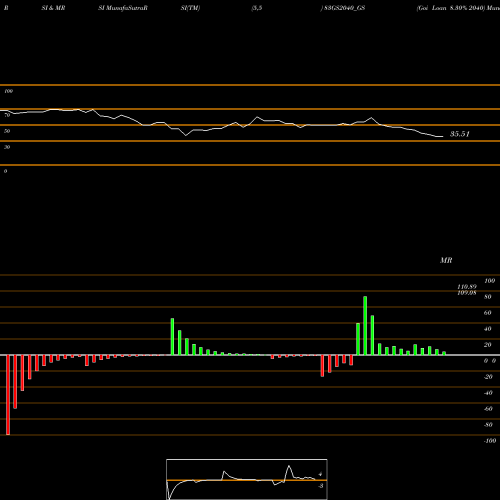Click the tallest green histogram bar
500x500 pixels.
[x=365, y=326]
